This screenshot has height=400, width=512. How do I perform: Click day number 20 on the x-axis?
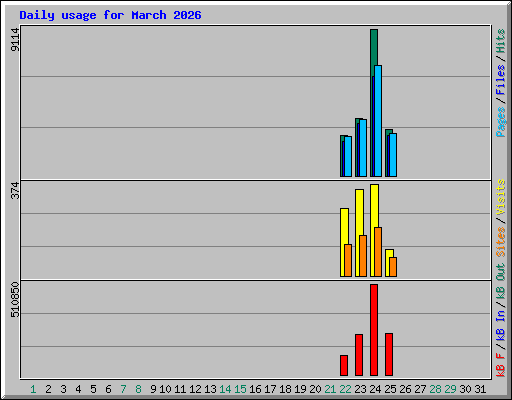point(315,389)
